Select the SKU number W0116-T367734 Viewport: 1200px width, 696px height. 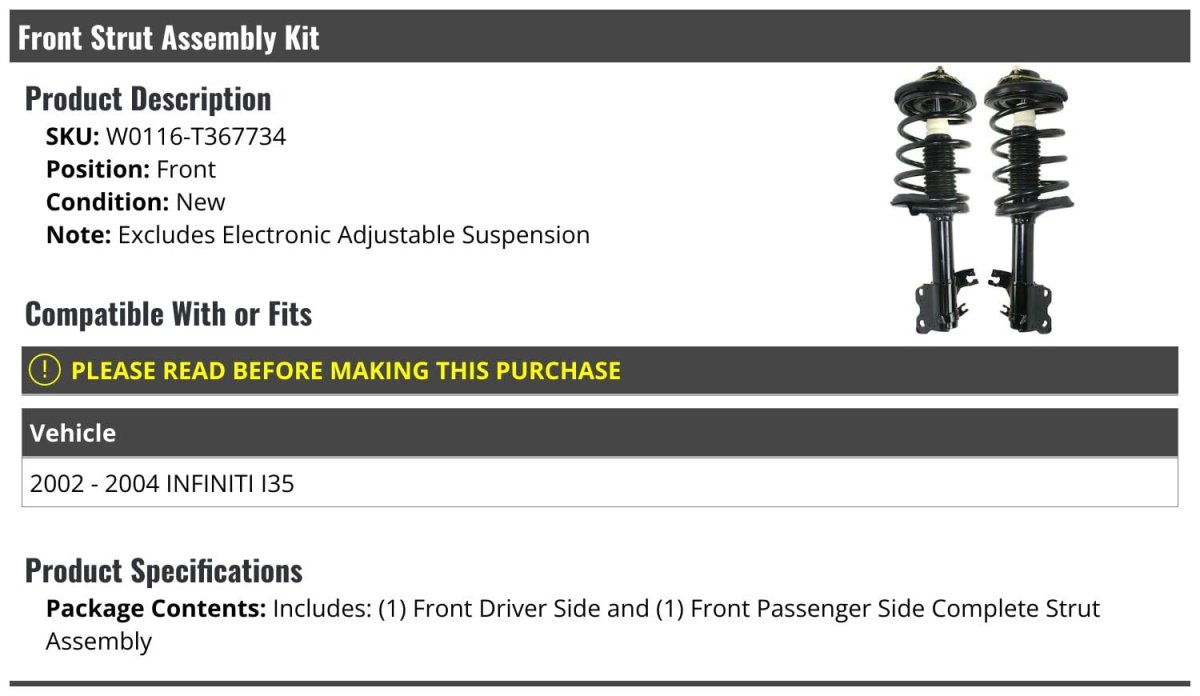coord(196,137)
